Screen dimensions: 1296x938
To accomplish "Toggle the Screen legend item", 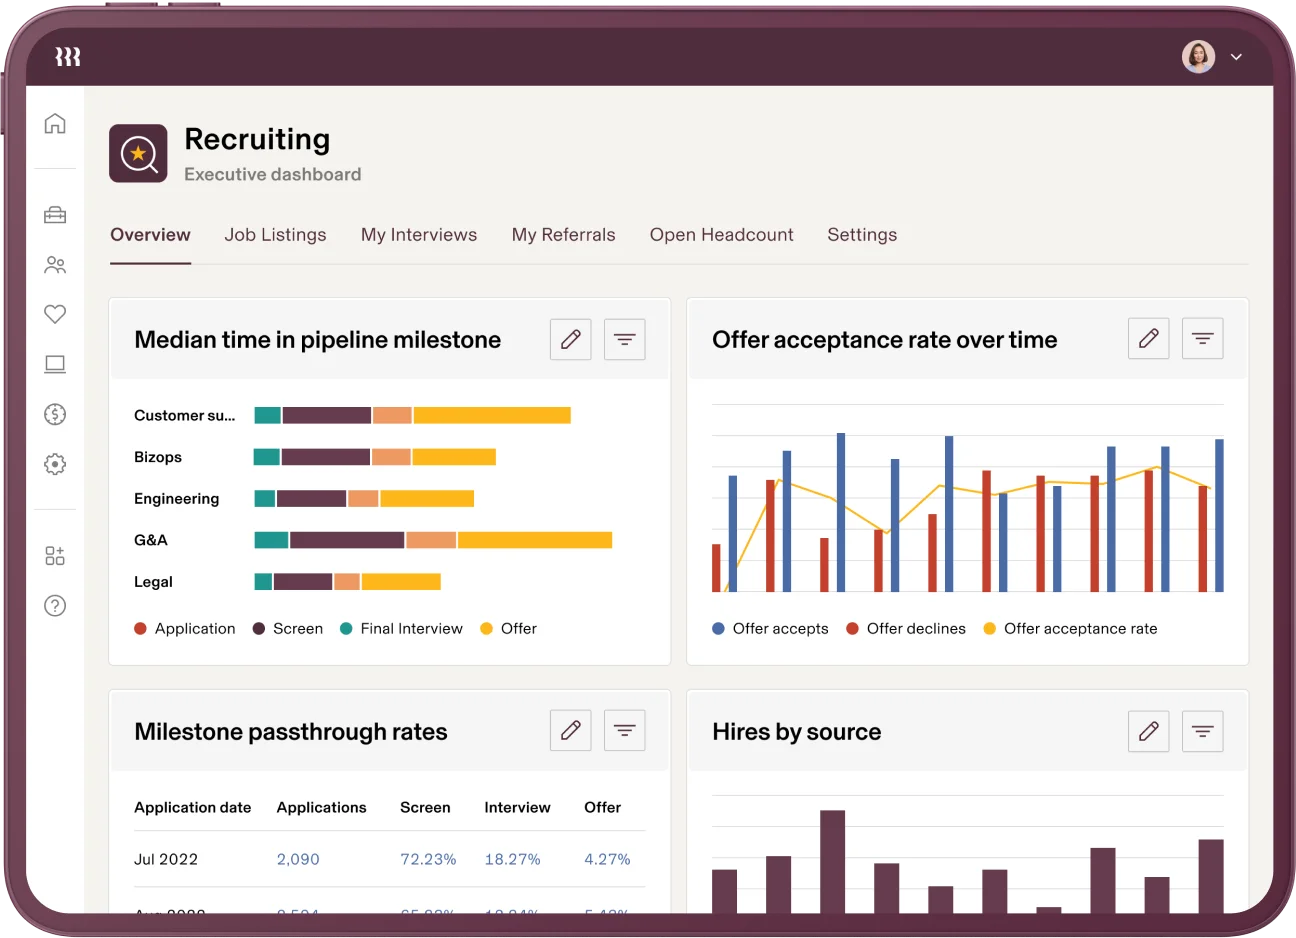I will tap(288, 629).
